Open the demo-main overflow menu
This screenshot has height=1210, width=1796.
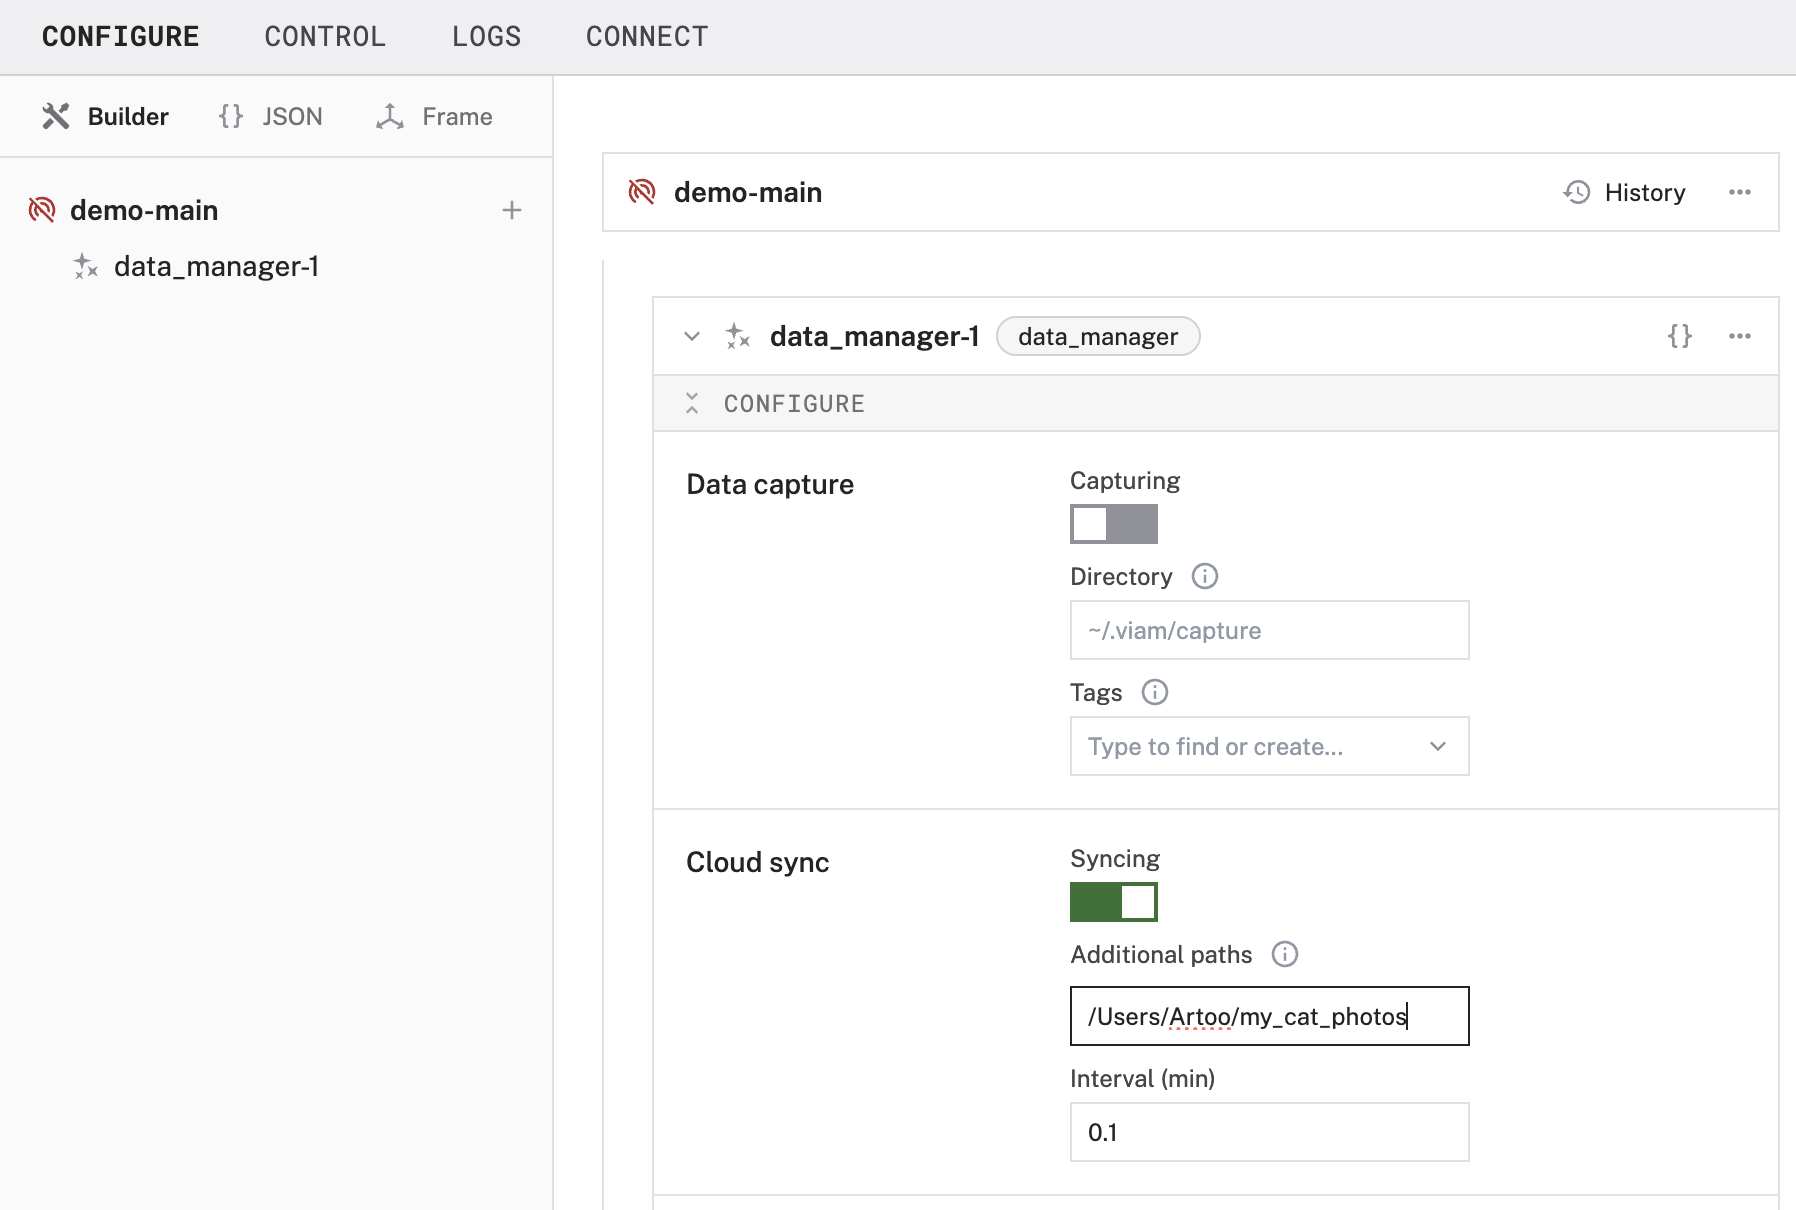coord(1740,192)
